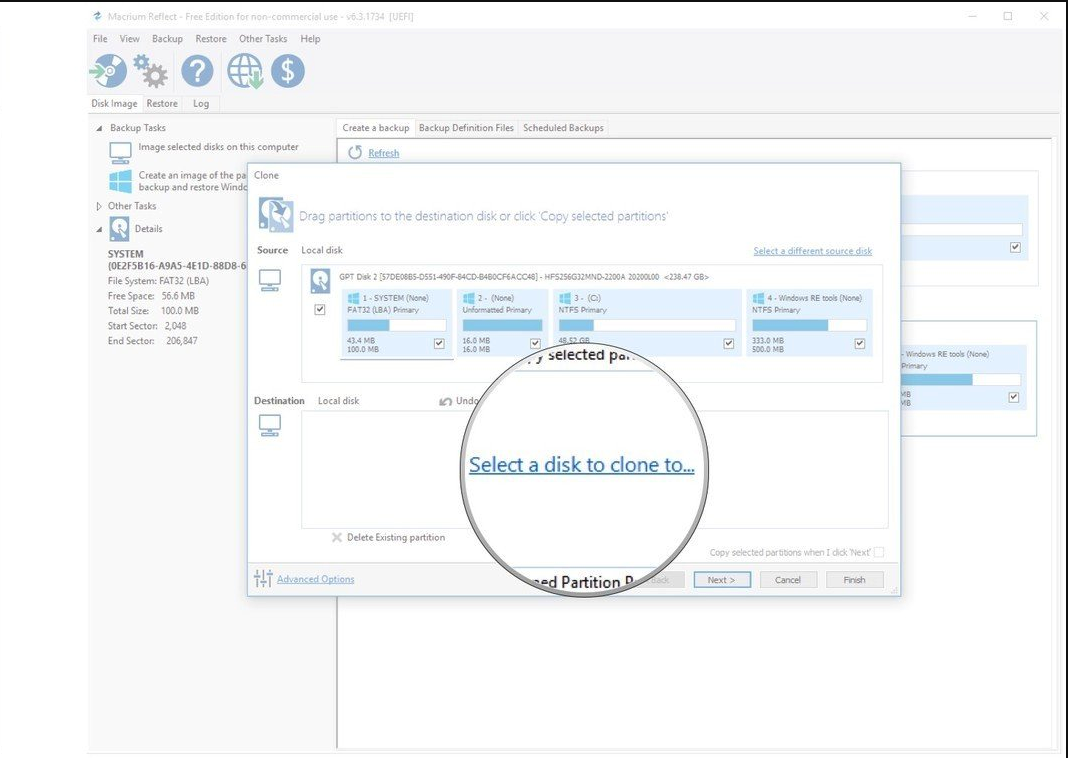Click the blue question mark help icon
The image size is (1068, 758).
click(x=198, y=71)
